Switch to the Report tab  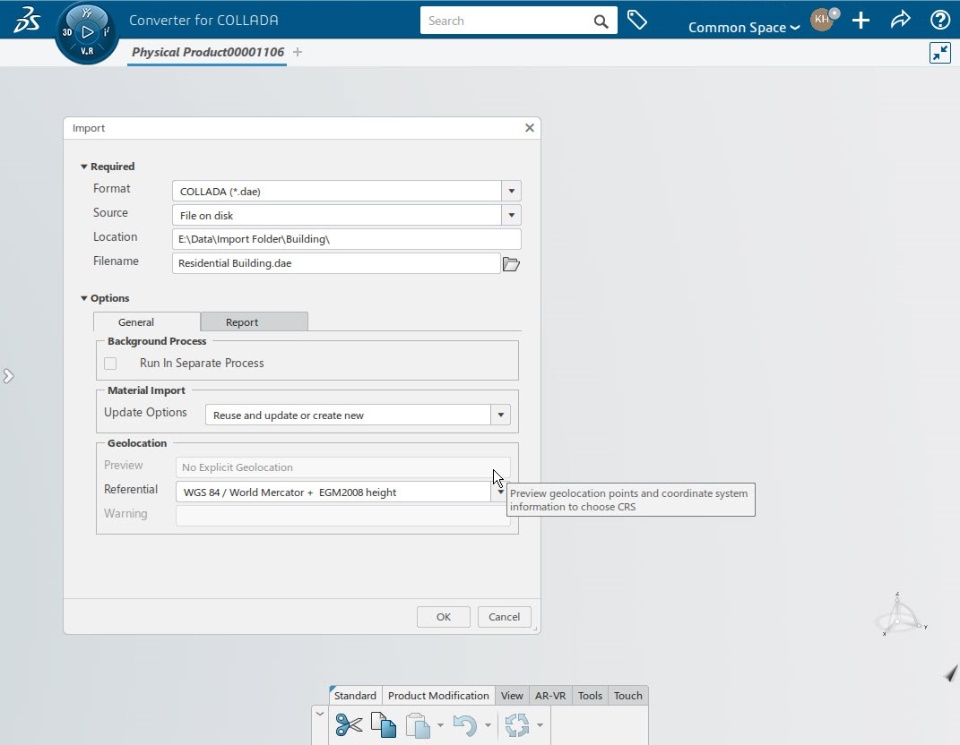254,322
